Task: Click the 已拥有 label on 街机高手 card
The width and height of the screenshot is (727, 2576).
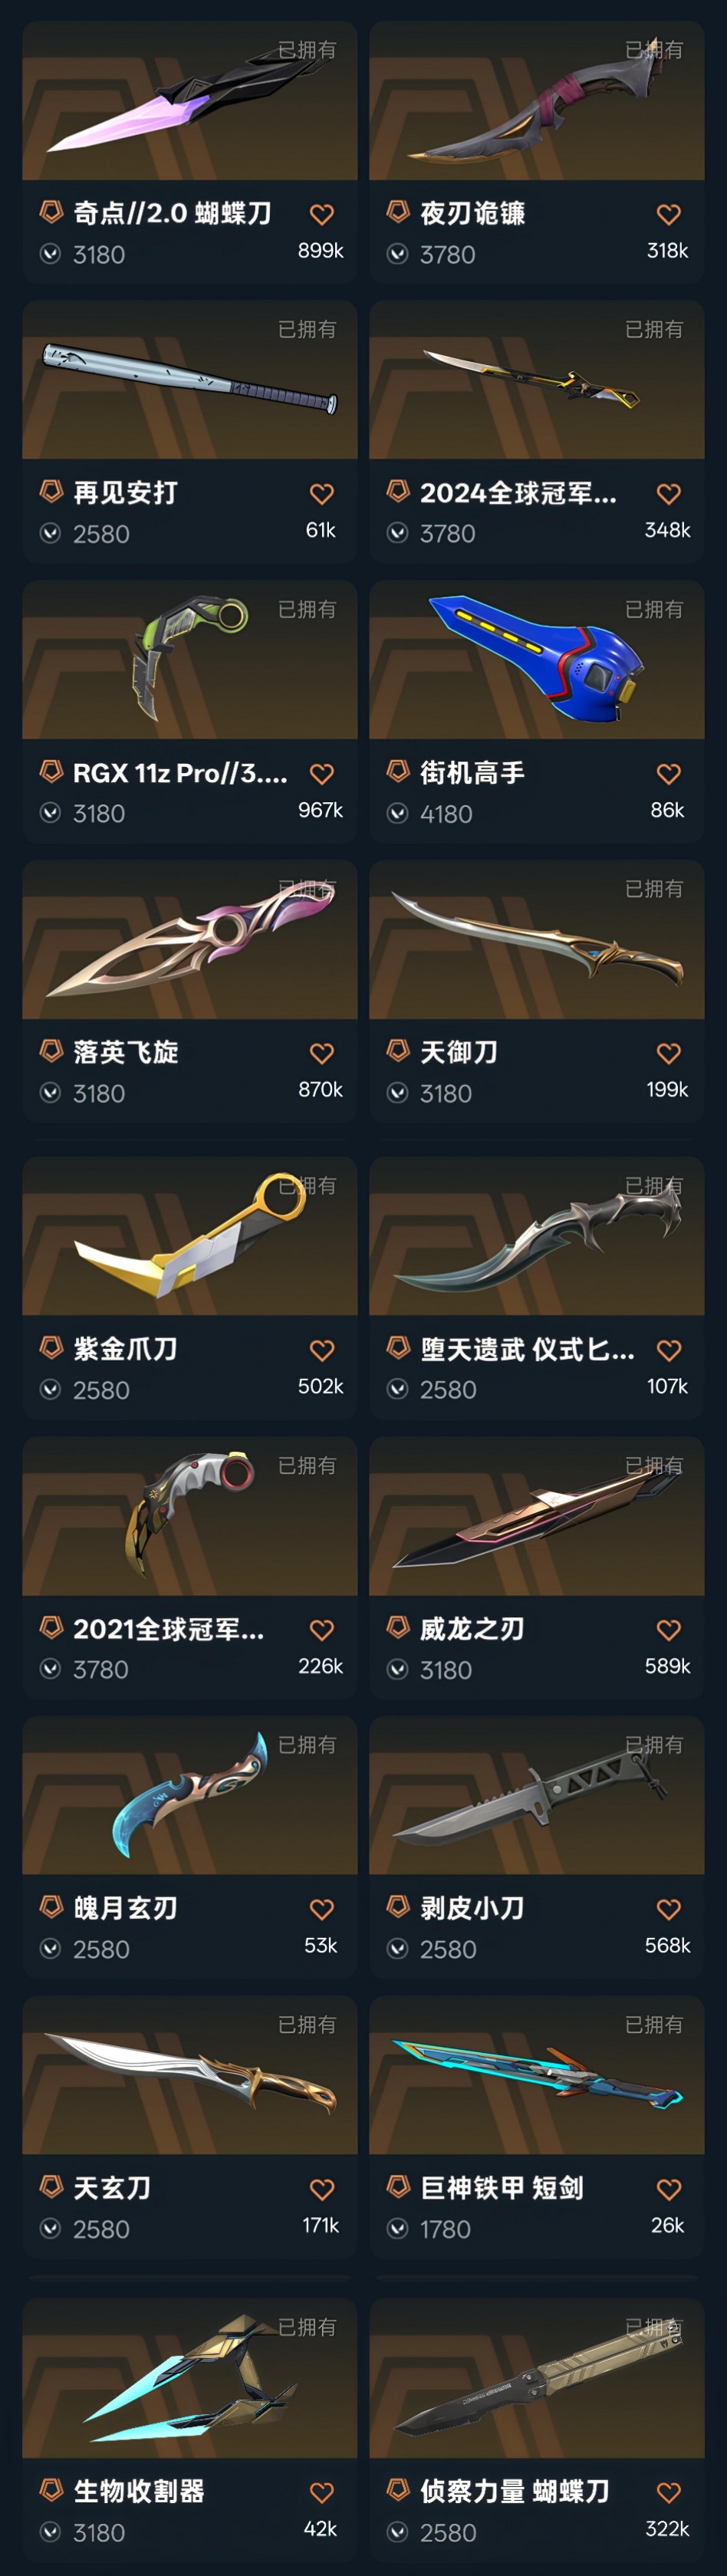Action: click(654, 609)
